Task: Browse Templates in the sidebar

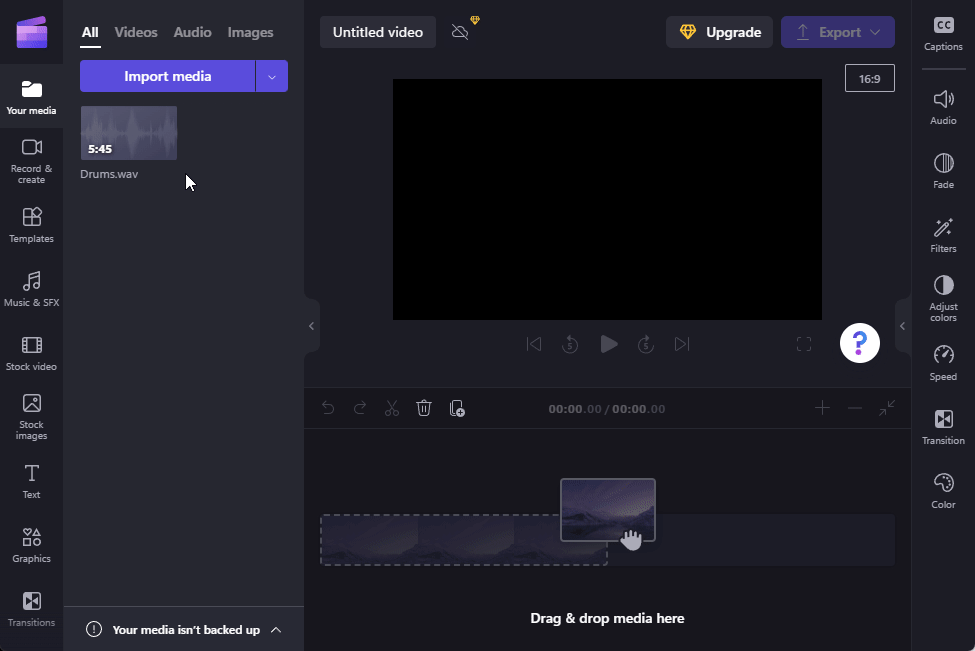Action: 31,224
